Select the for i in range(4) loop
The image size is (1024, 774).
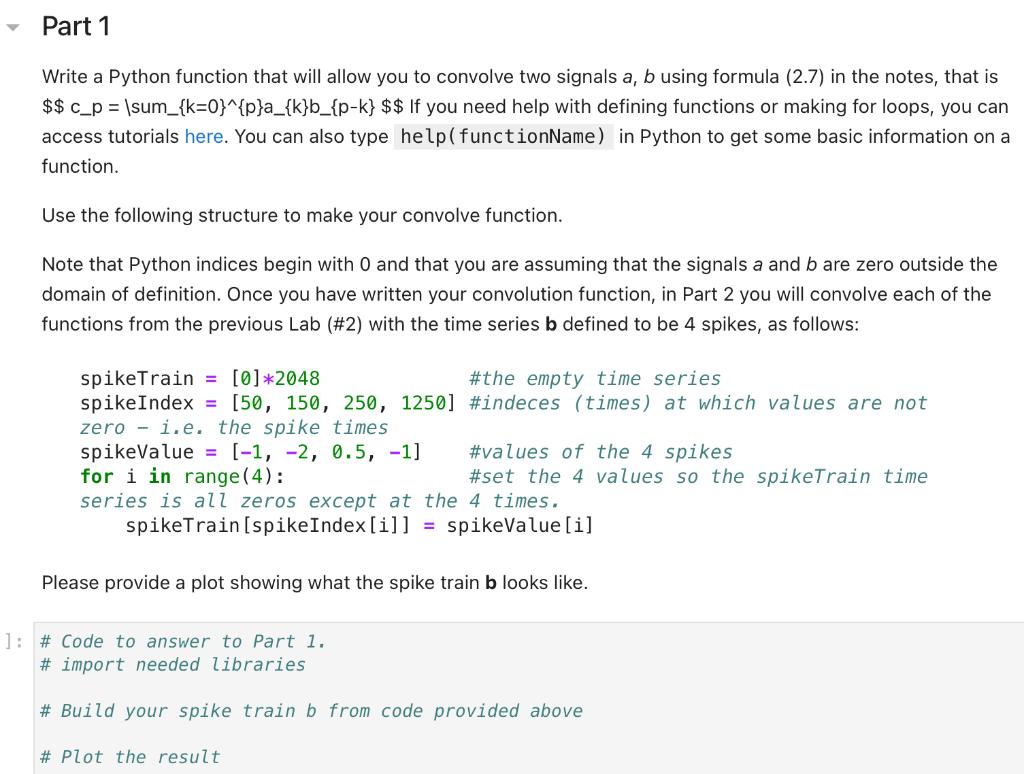click(180, 476)
